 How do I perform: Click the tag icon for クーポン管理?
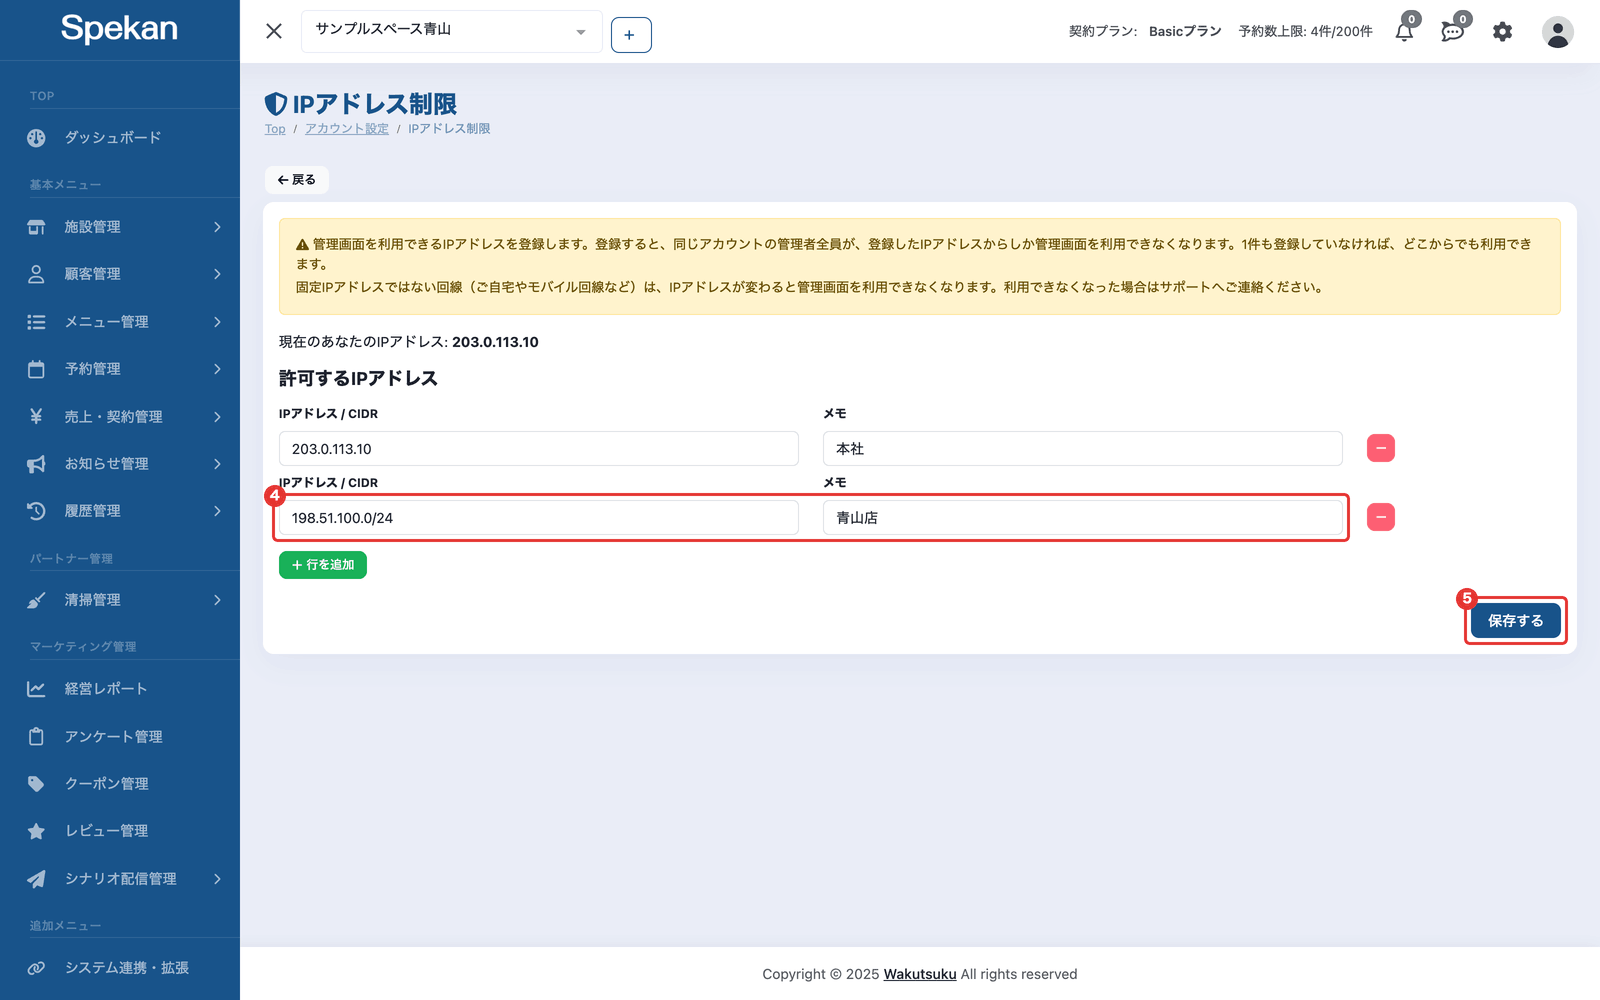pyautogui.click(x=36, y=784)
